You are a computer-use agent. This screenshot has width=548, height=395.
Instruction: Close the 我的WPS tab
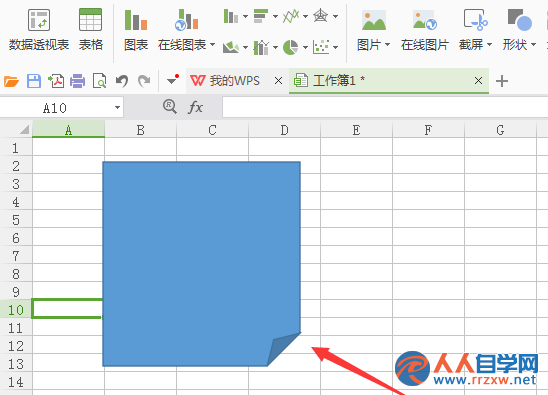coord(279,81)
